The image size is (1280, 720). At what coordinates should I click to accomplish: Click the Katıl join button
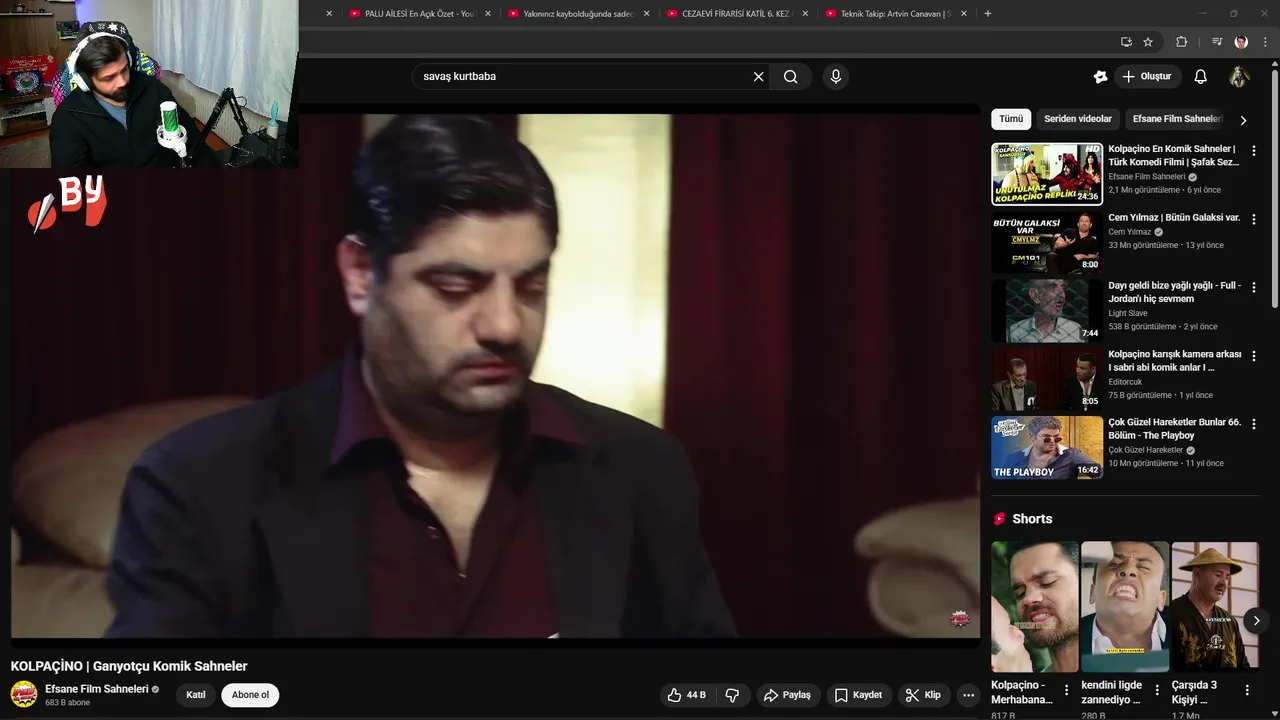[x=196, y=695]
